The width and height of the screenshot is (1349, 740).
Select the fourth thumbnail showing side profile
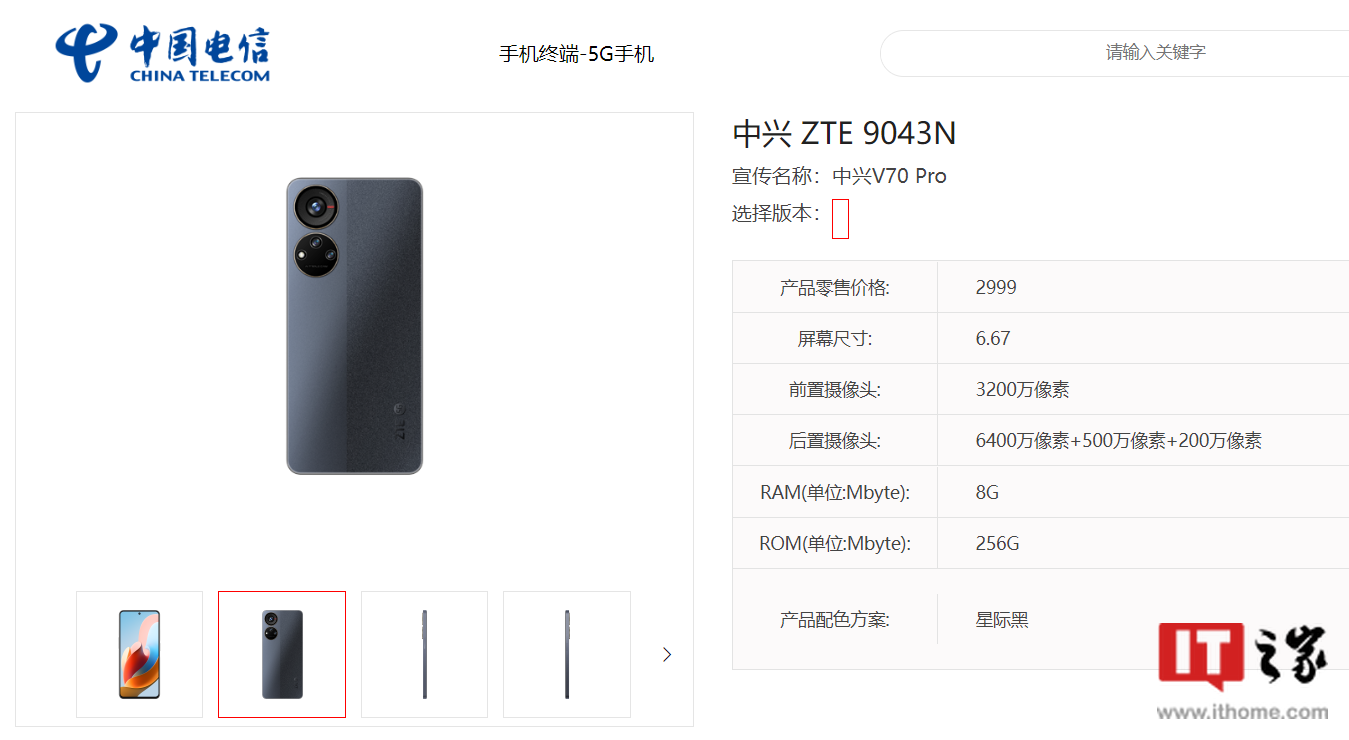pyautogui.click(x=567, y=654)
